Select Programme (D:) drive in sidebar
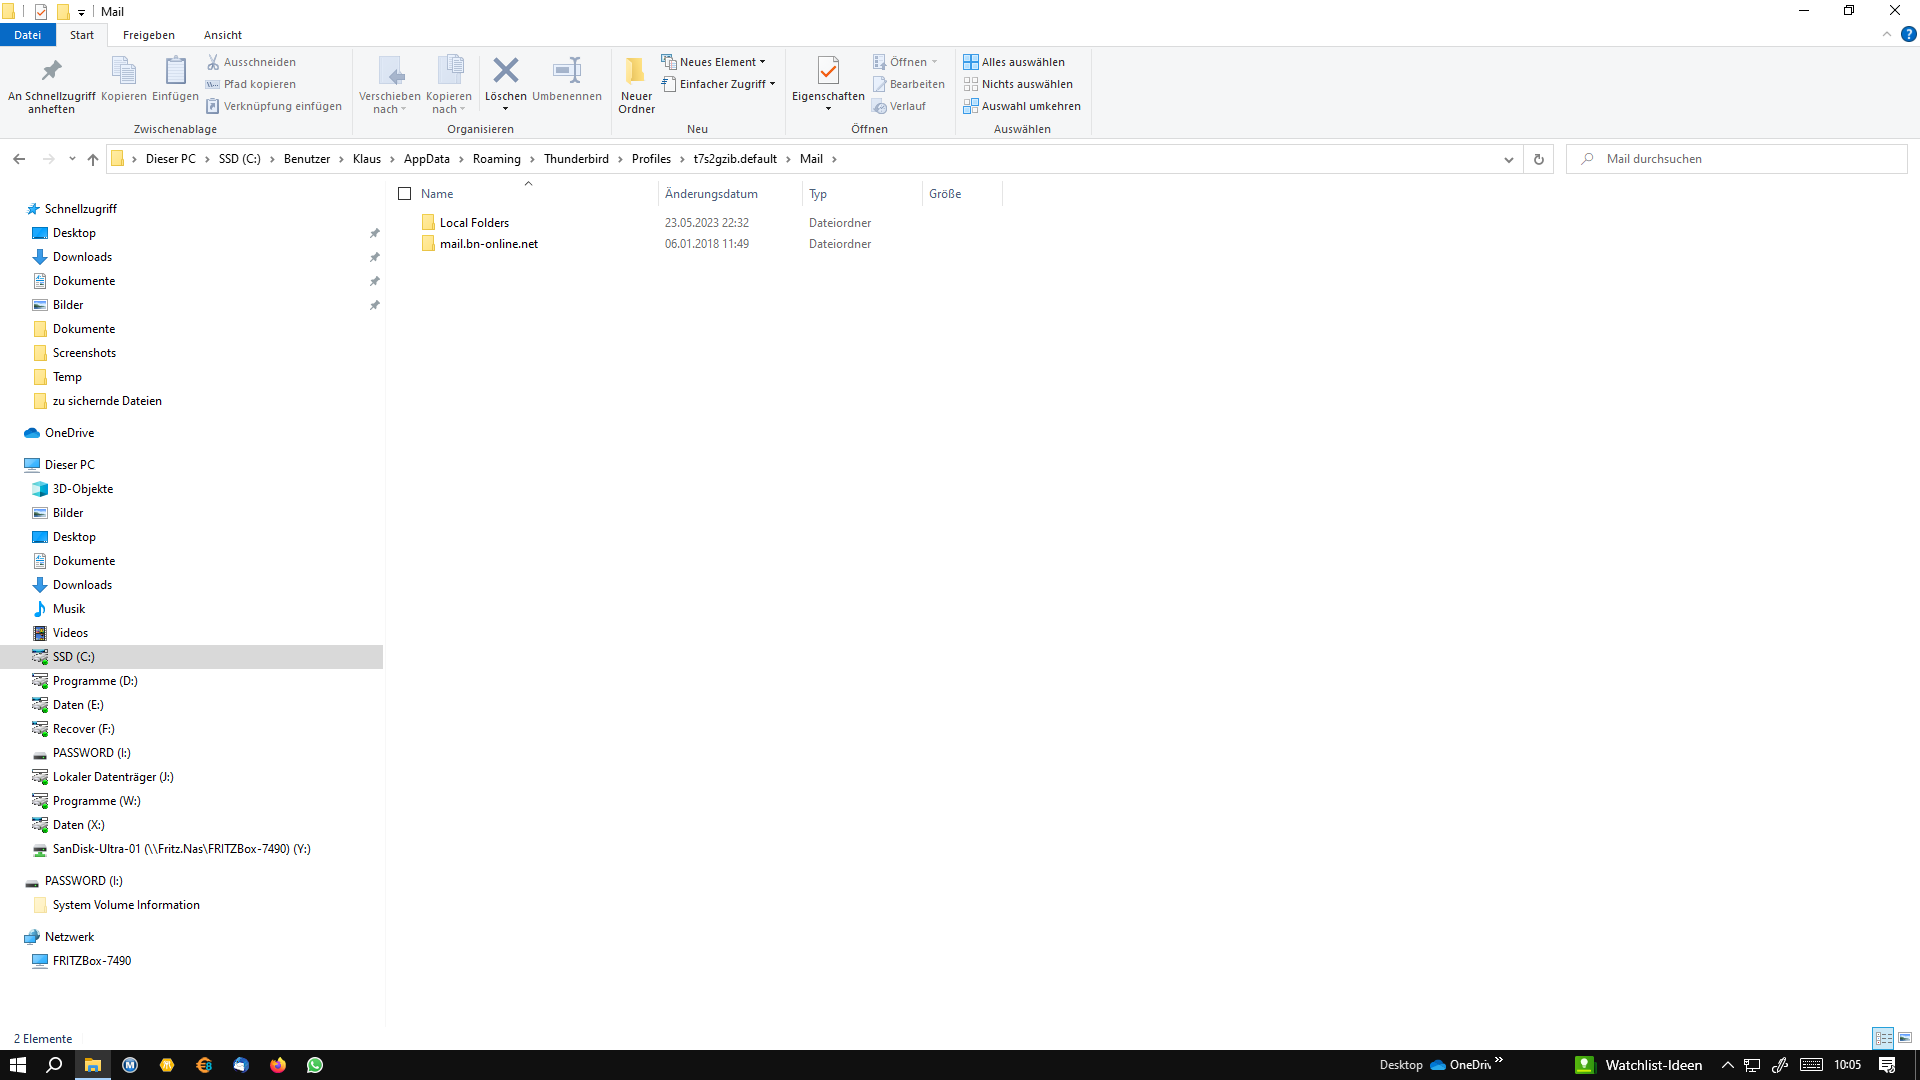Image resolution: width=1920 pixels, height=1080 pixels. [95, 681]
